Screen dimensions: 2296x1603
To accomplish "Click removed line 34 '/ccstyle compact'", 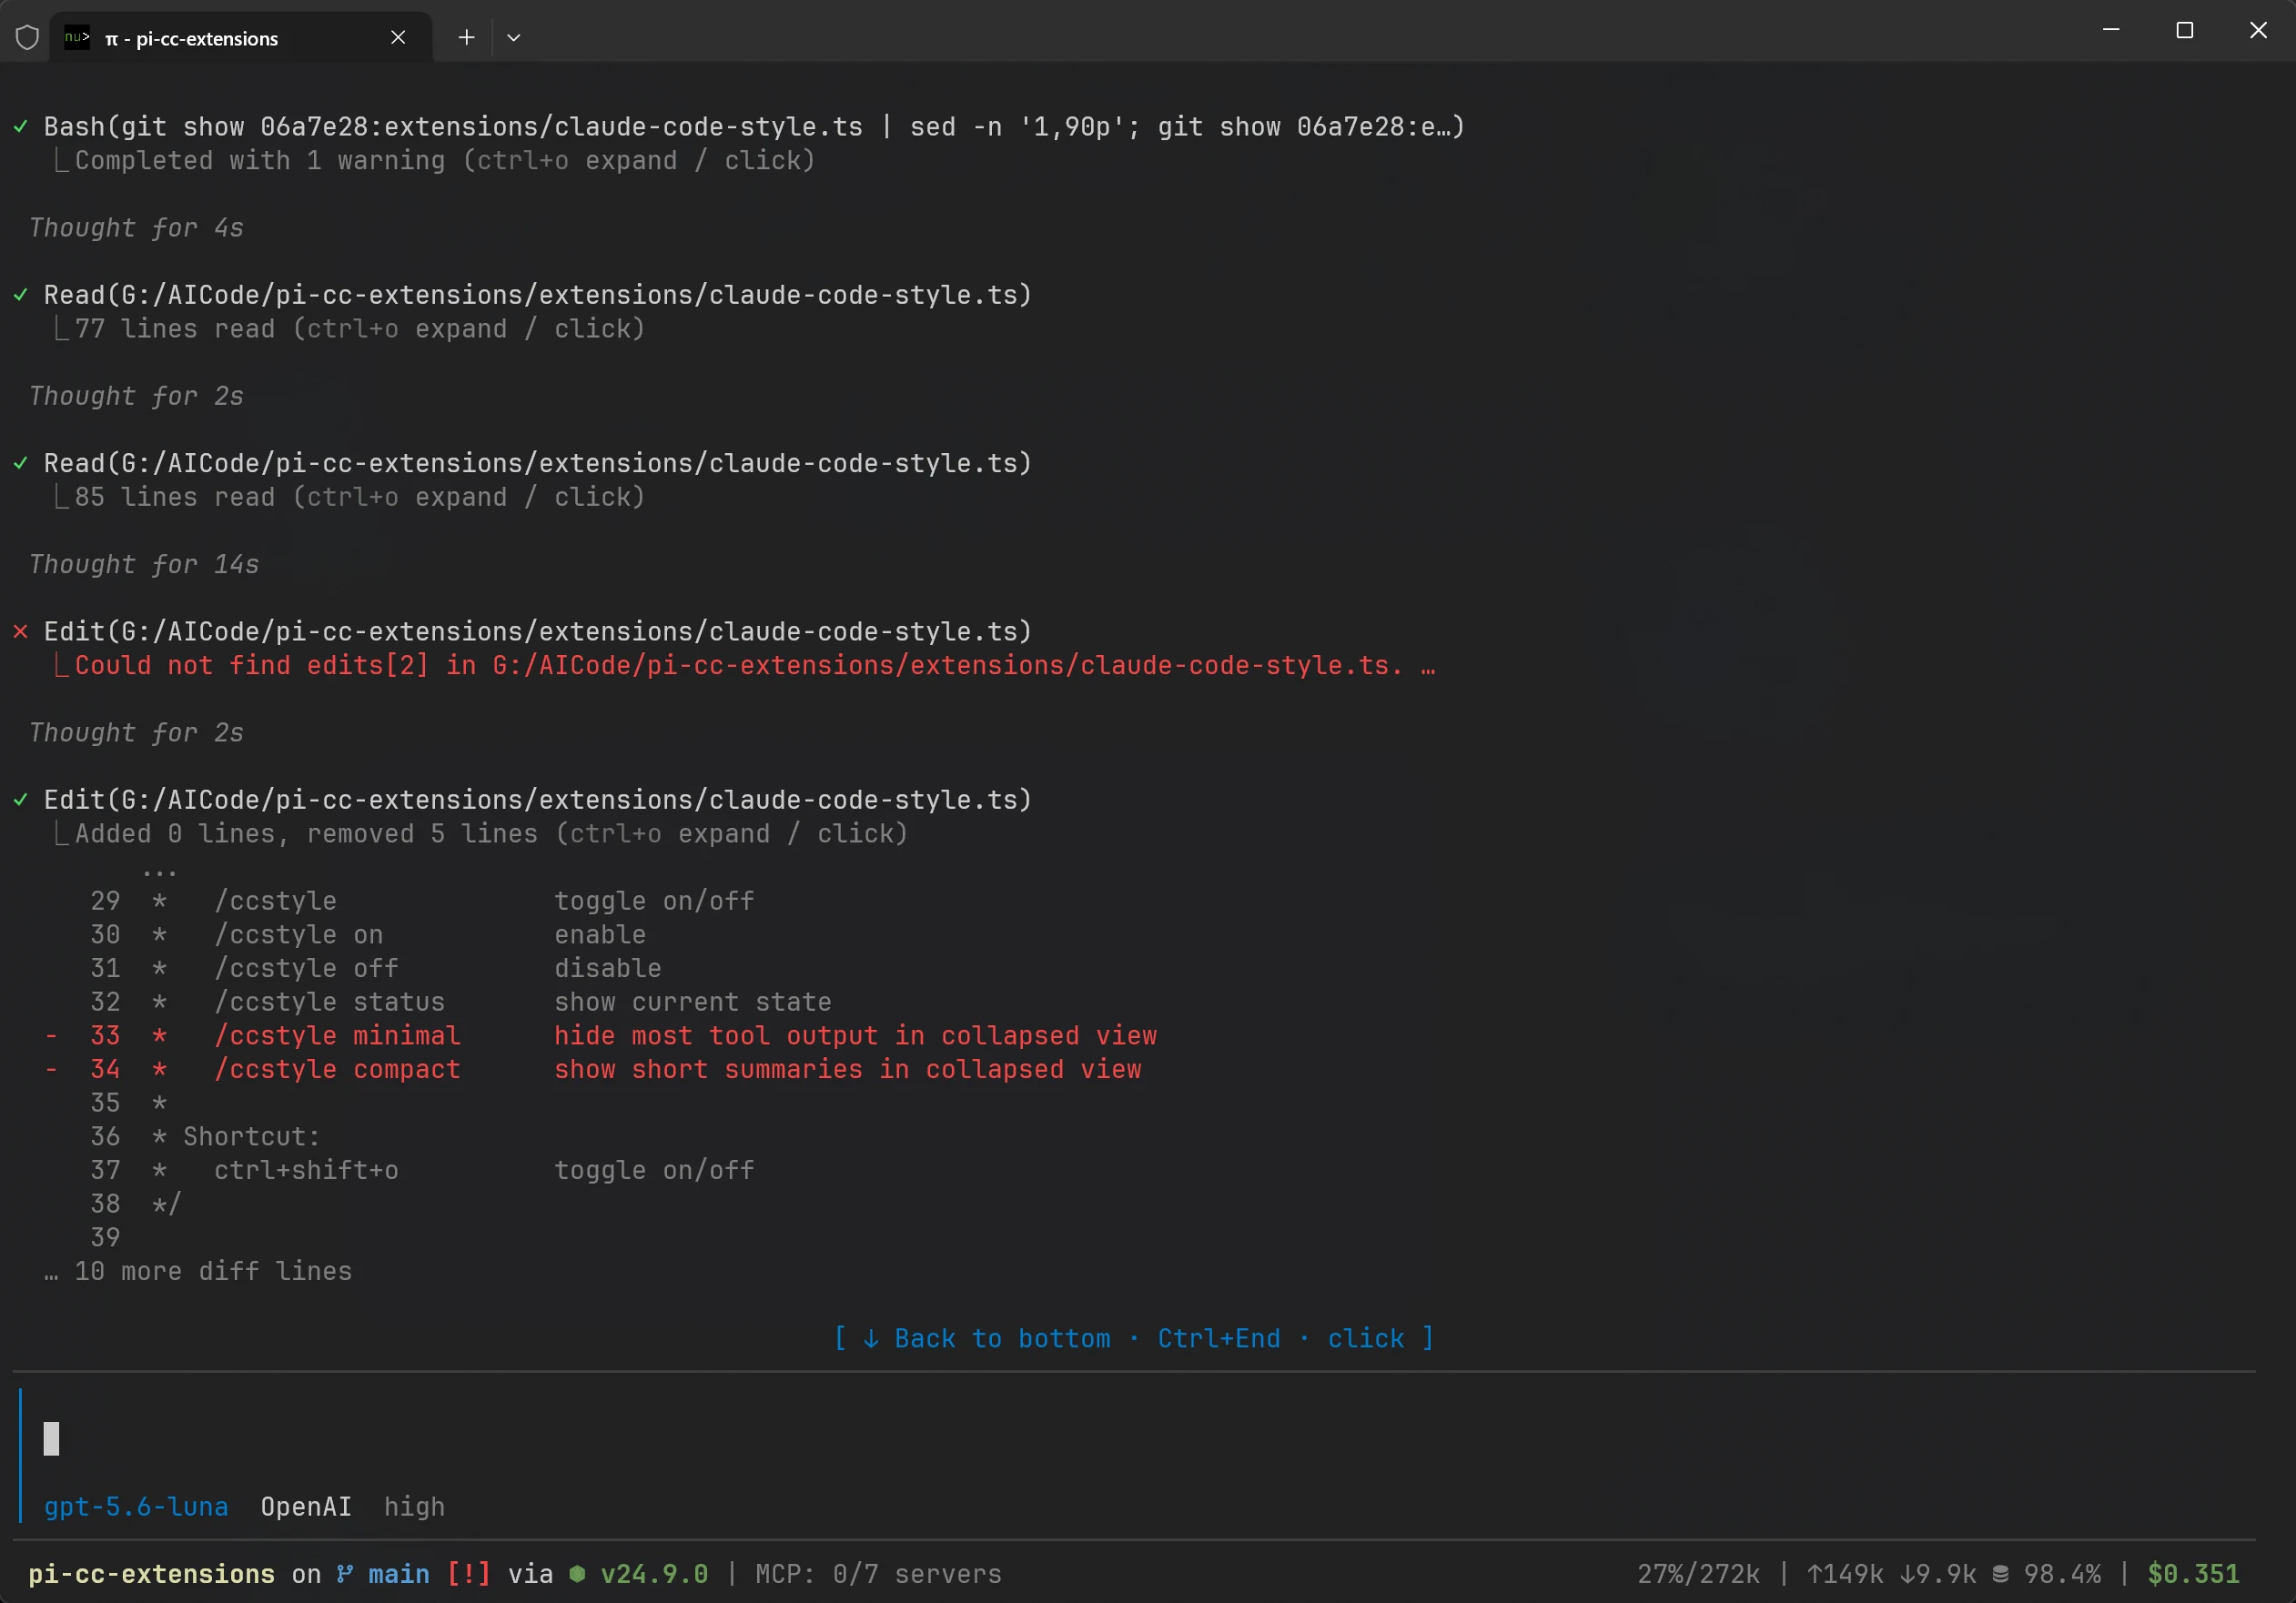I will pos(593,1070).
